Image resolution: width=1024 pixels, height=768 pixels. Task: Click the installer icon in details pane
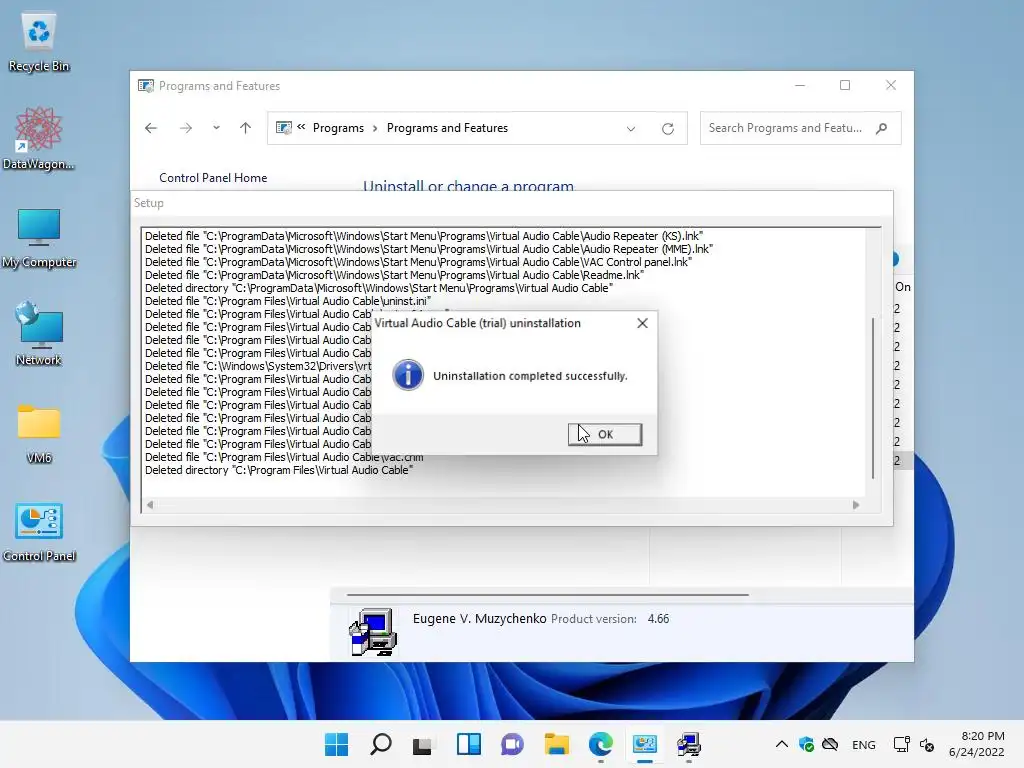pyautogui.click(x=373, y=632)
